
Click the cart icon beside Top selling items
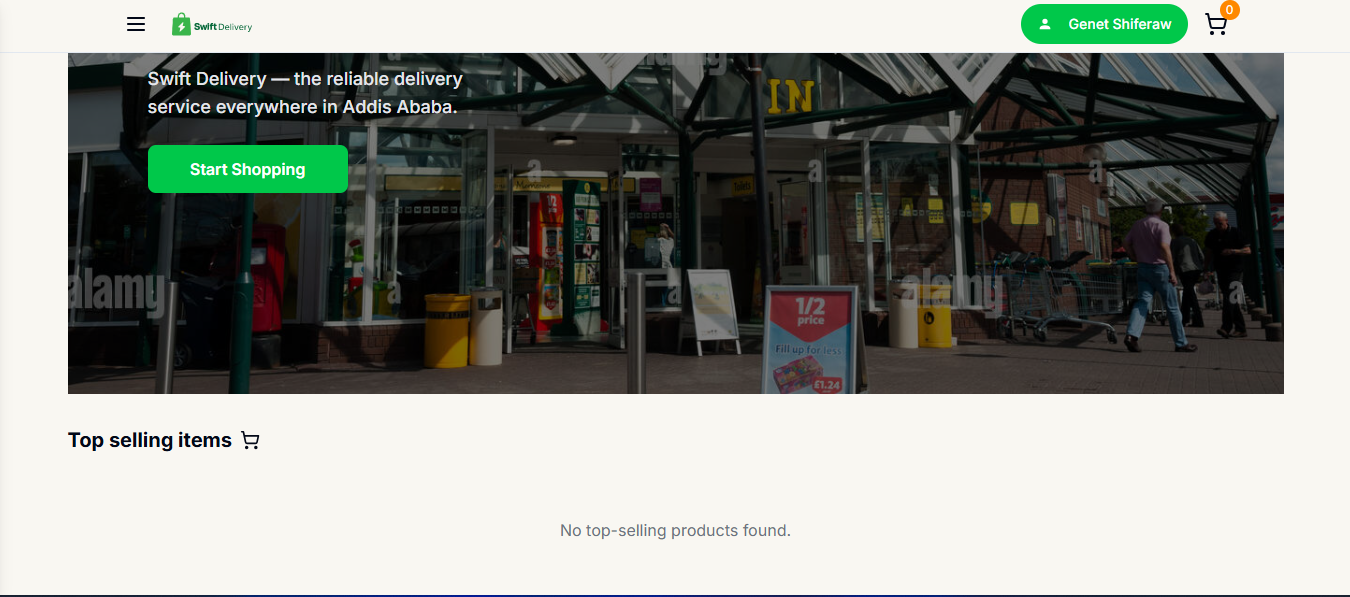(250, 441)
